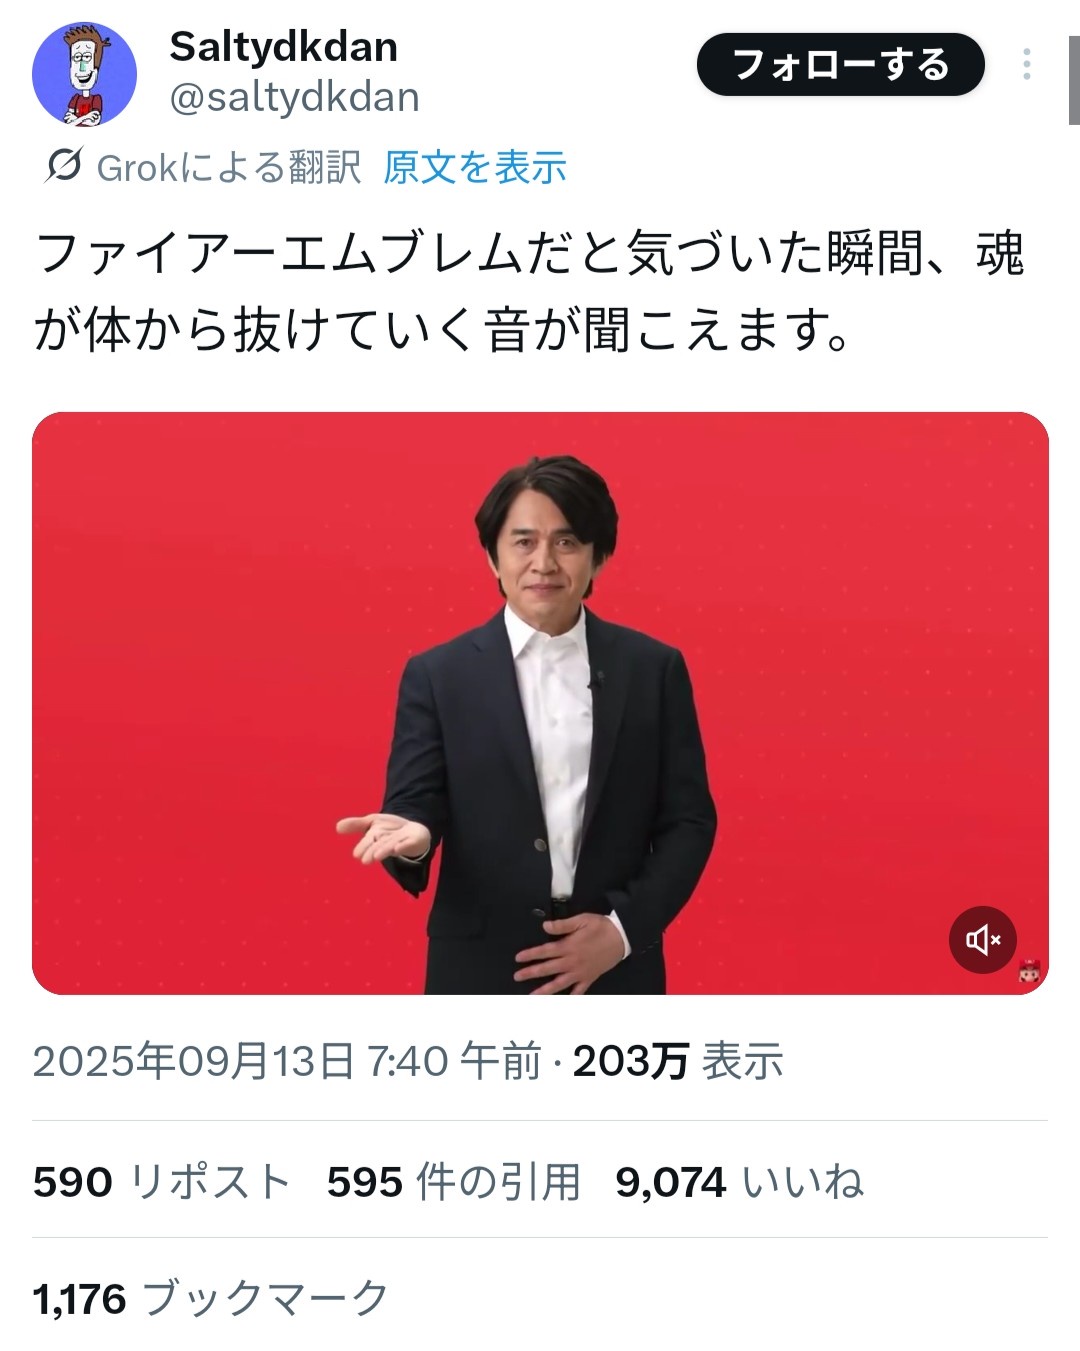Show original text via 原文を表示

(475, 167)
